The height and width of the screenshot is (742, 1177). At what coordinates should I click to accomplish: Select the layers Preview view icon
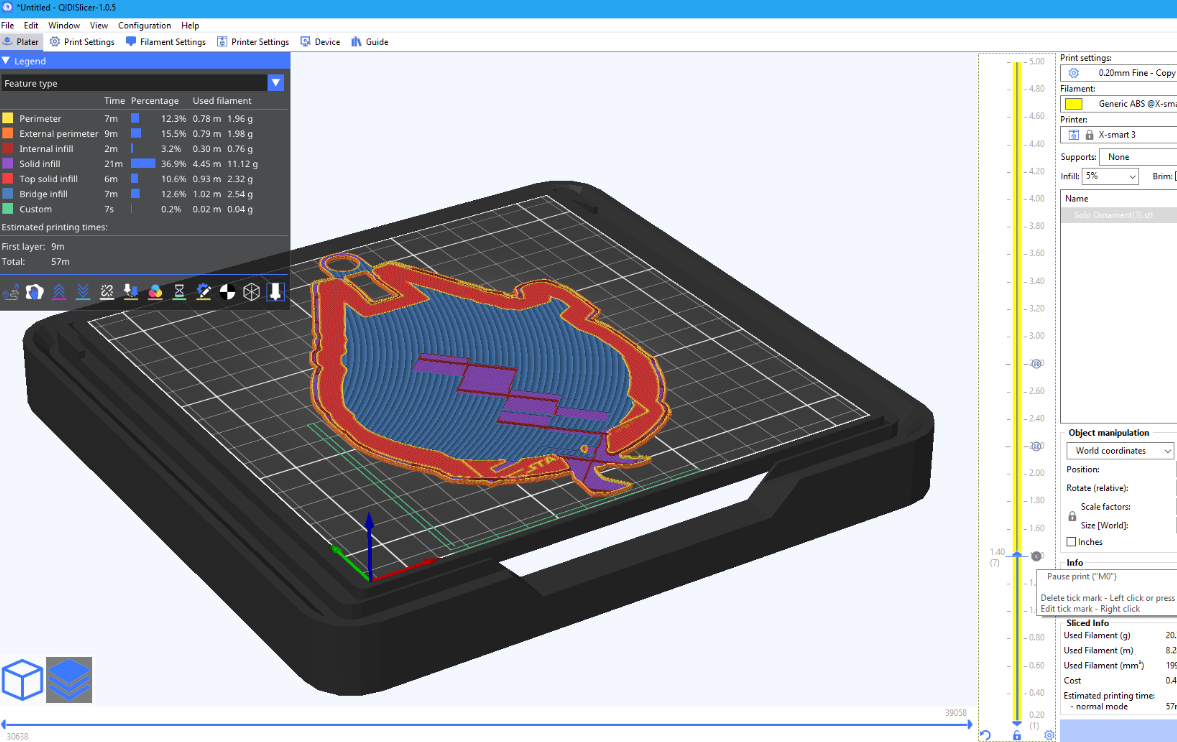69,680
